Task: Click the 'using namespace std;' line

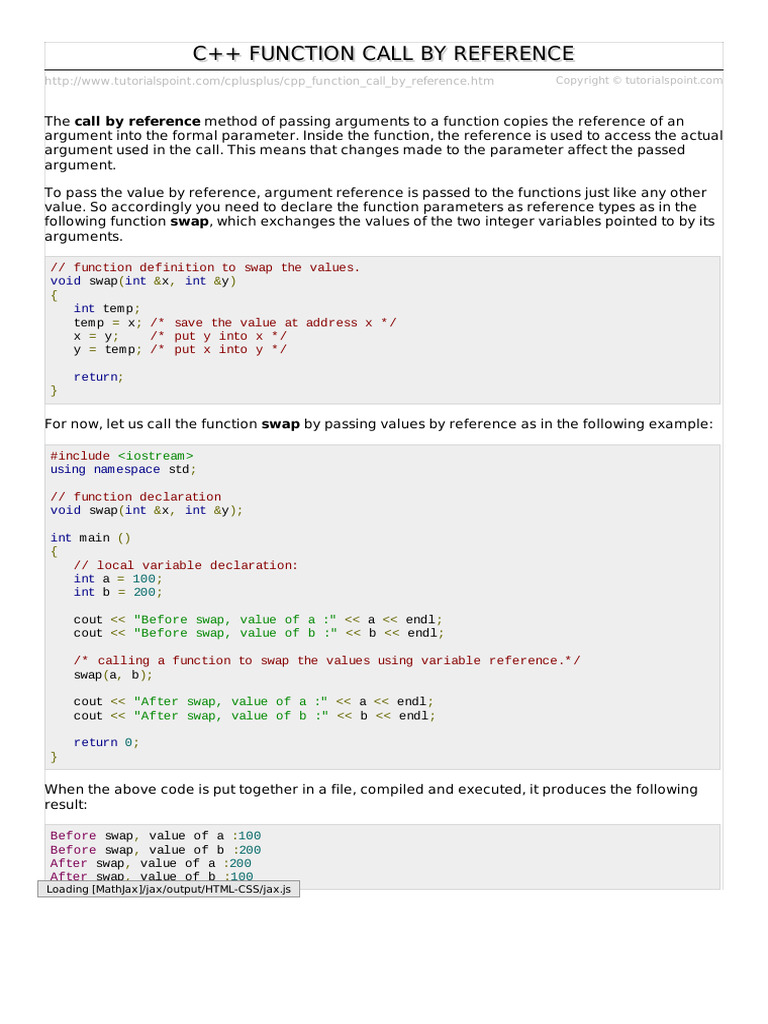Action: (123, 470)
